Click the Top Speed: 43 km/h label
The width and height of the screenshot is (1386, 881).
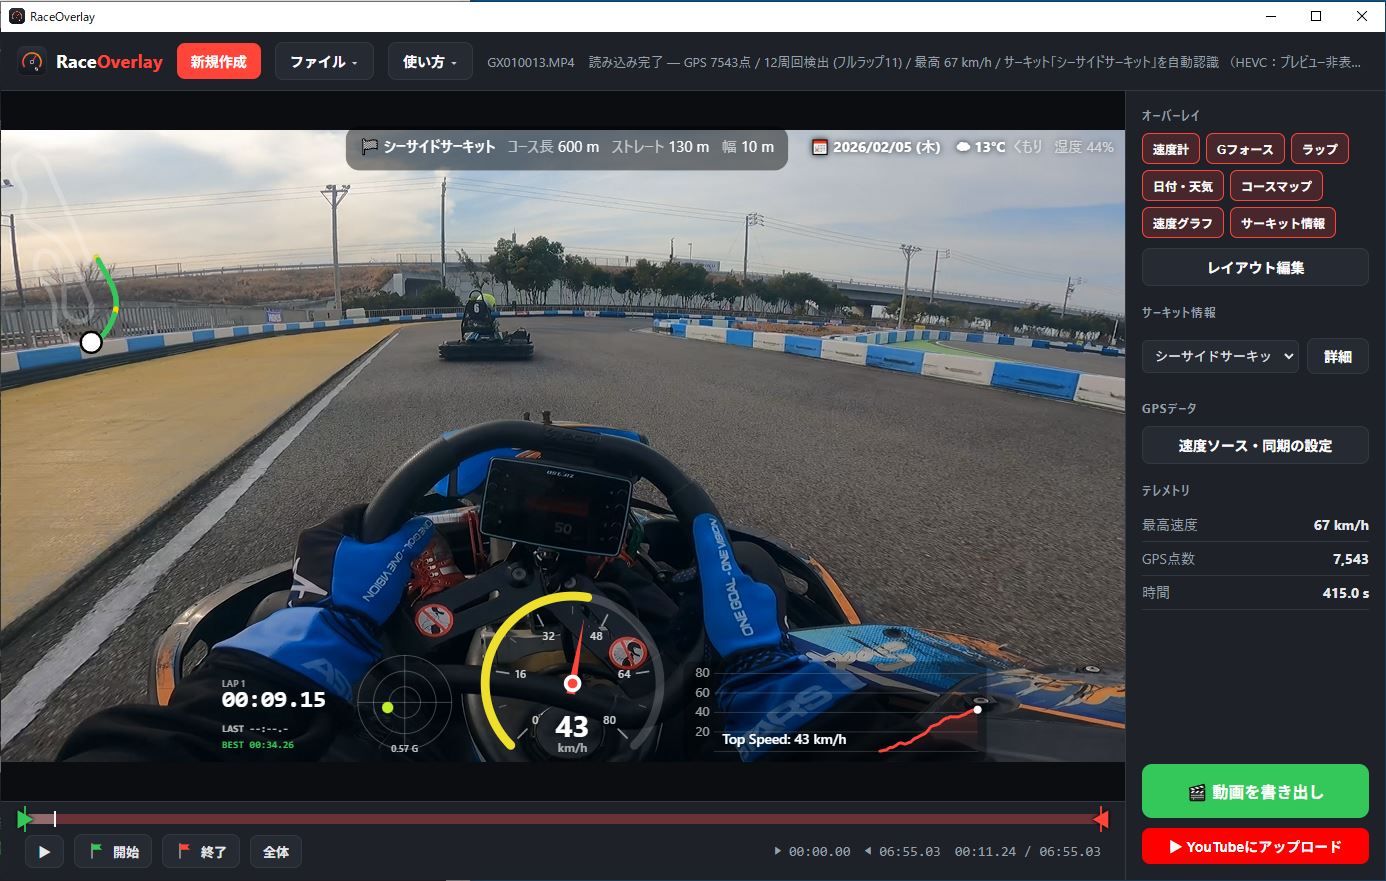[x=784, y=740]
